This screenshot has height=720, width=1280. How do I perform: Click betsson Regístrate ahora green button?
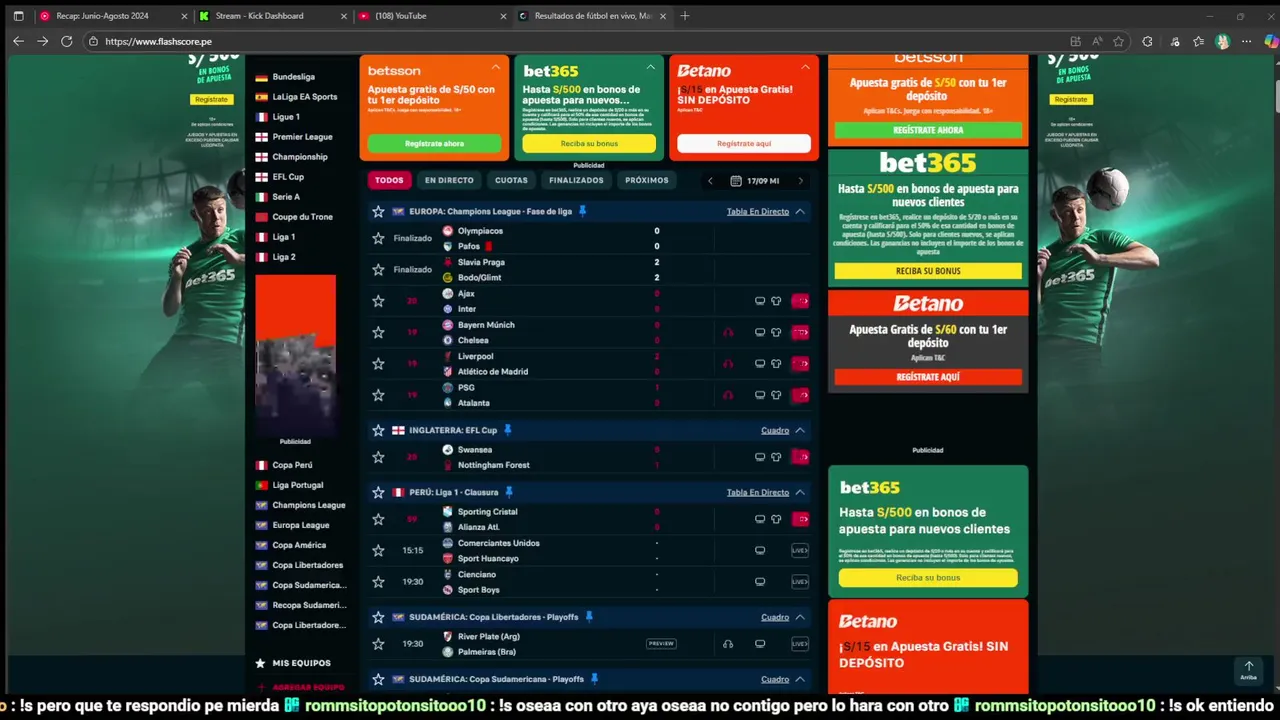click(434, 144)
